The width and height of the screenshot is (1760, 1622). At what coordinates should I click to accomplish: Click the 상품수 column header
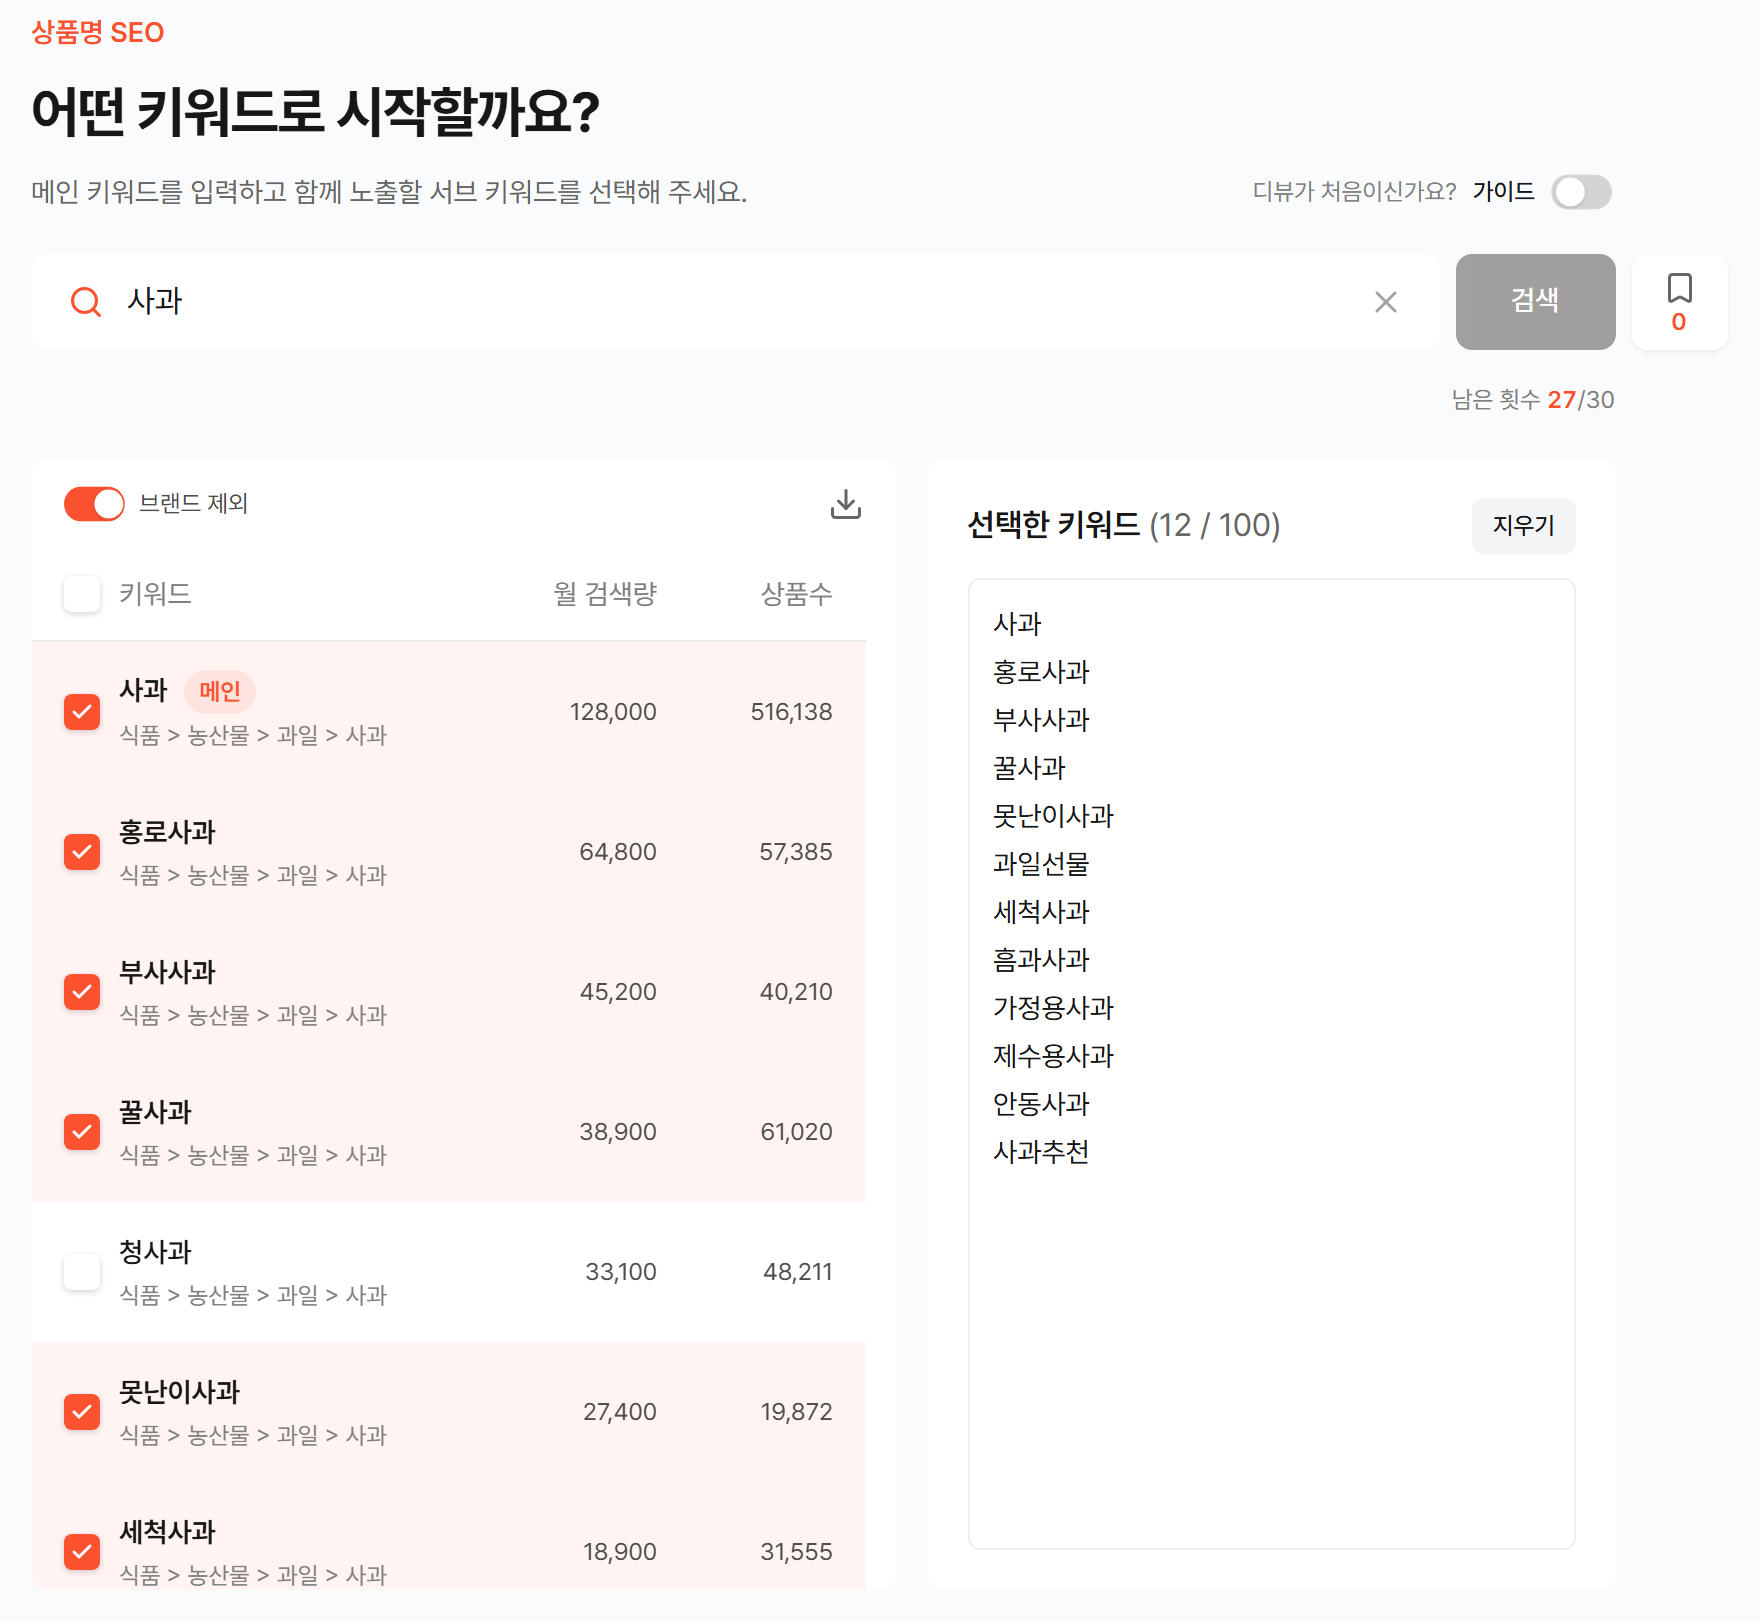pyautogui.click(x=796, y=594)
